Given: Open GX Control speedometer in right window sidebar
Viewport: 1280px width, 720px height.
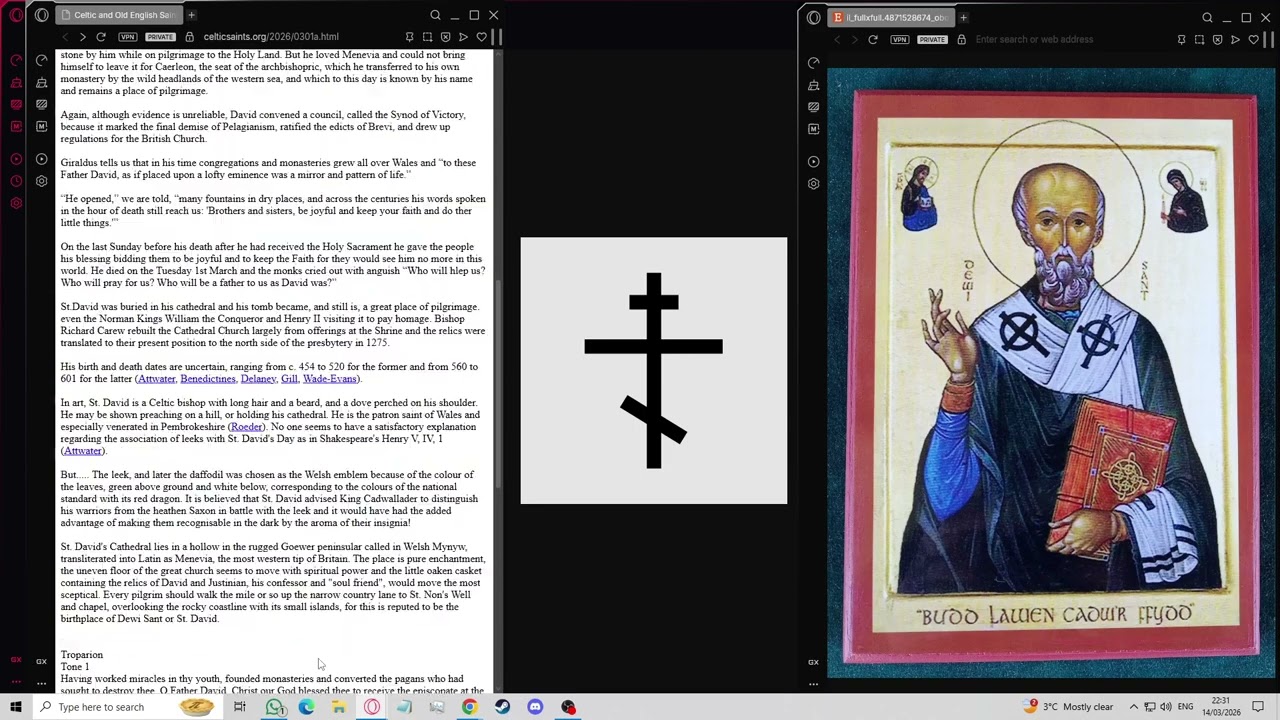Looking at the screenshot, I should (813, 62).
